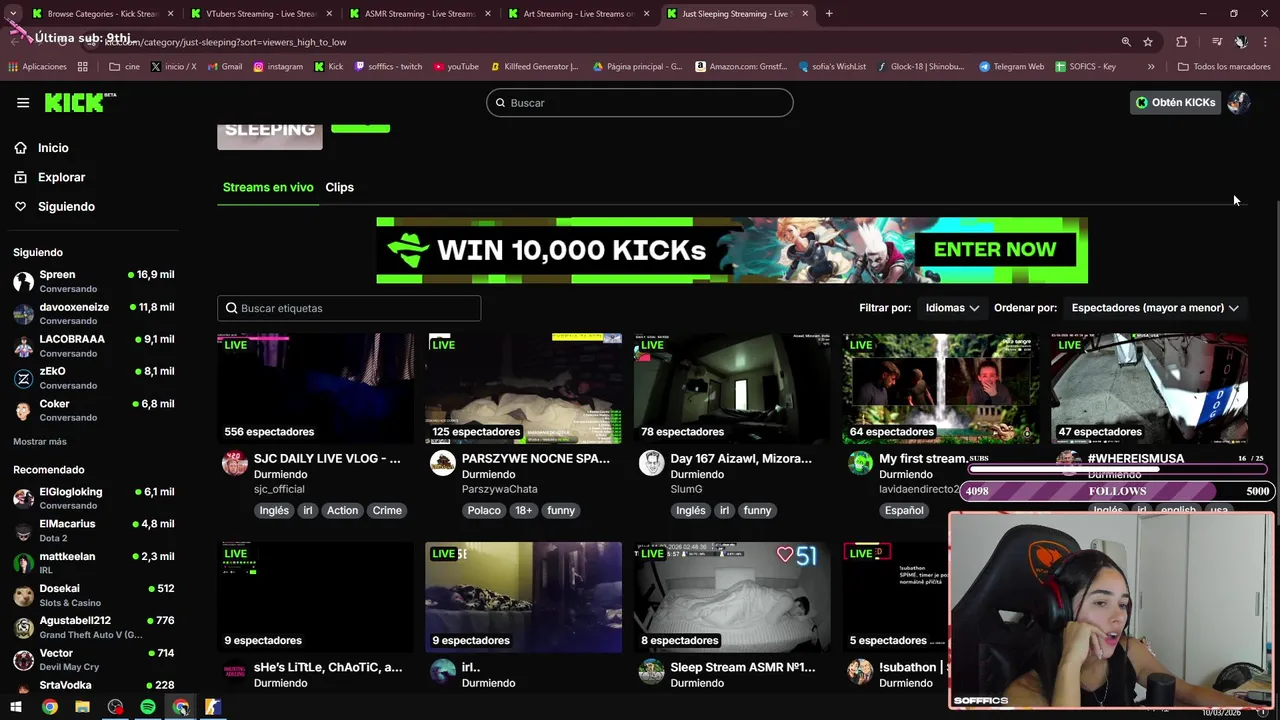The image size is (1280, 720).
Task: Open Day 167 Aizawl stream thumbnail
Action: pos(732,388)
